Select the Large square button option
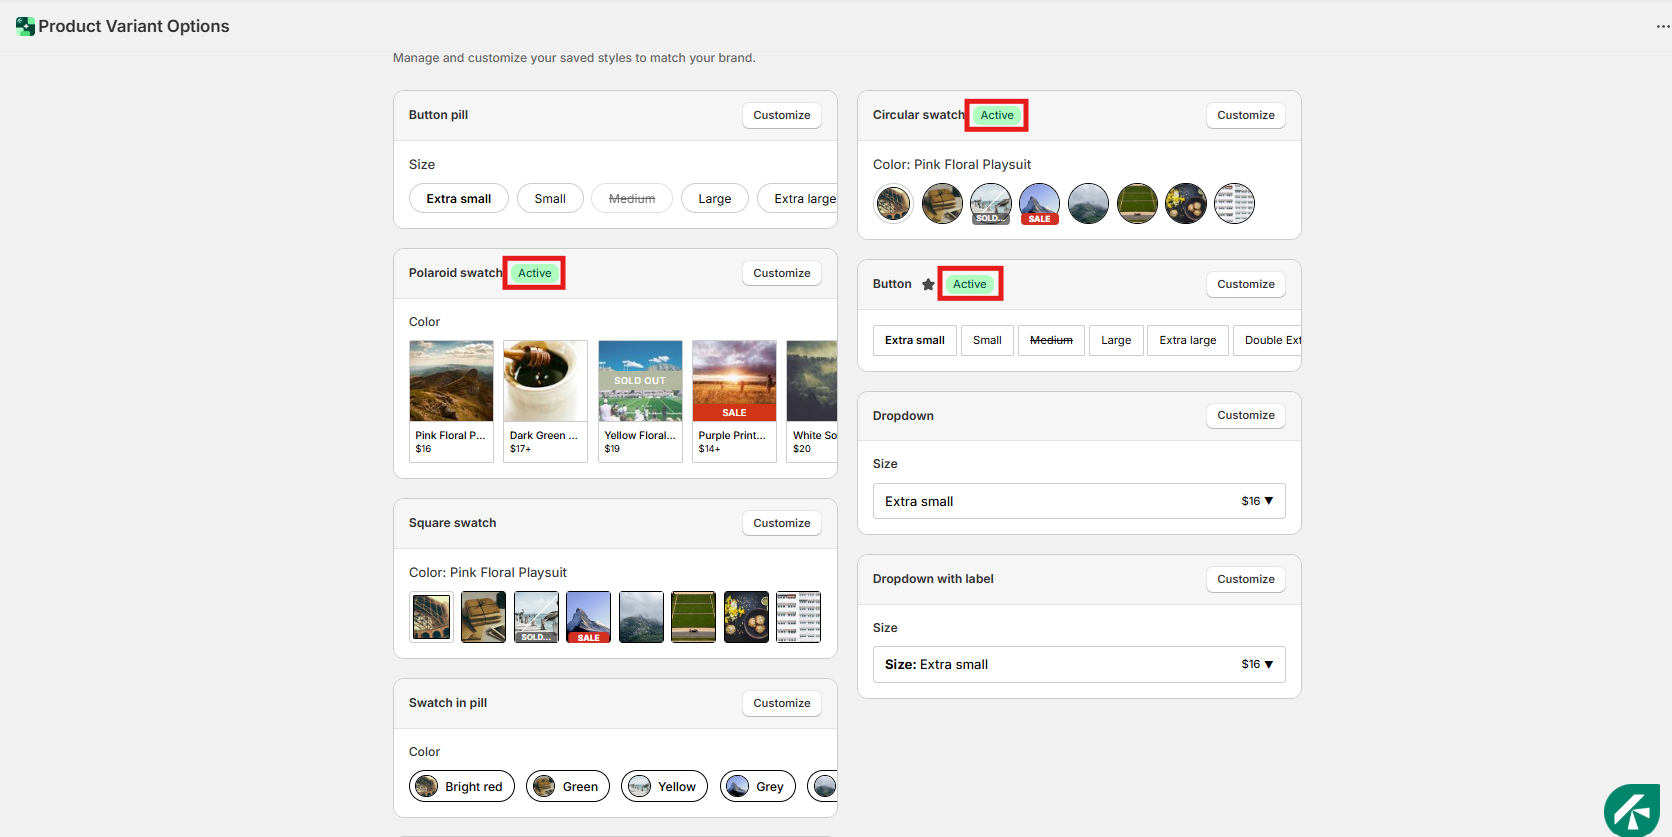This screenshot has width=1672, height=837. (x=1116, y=341)
